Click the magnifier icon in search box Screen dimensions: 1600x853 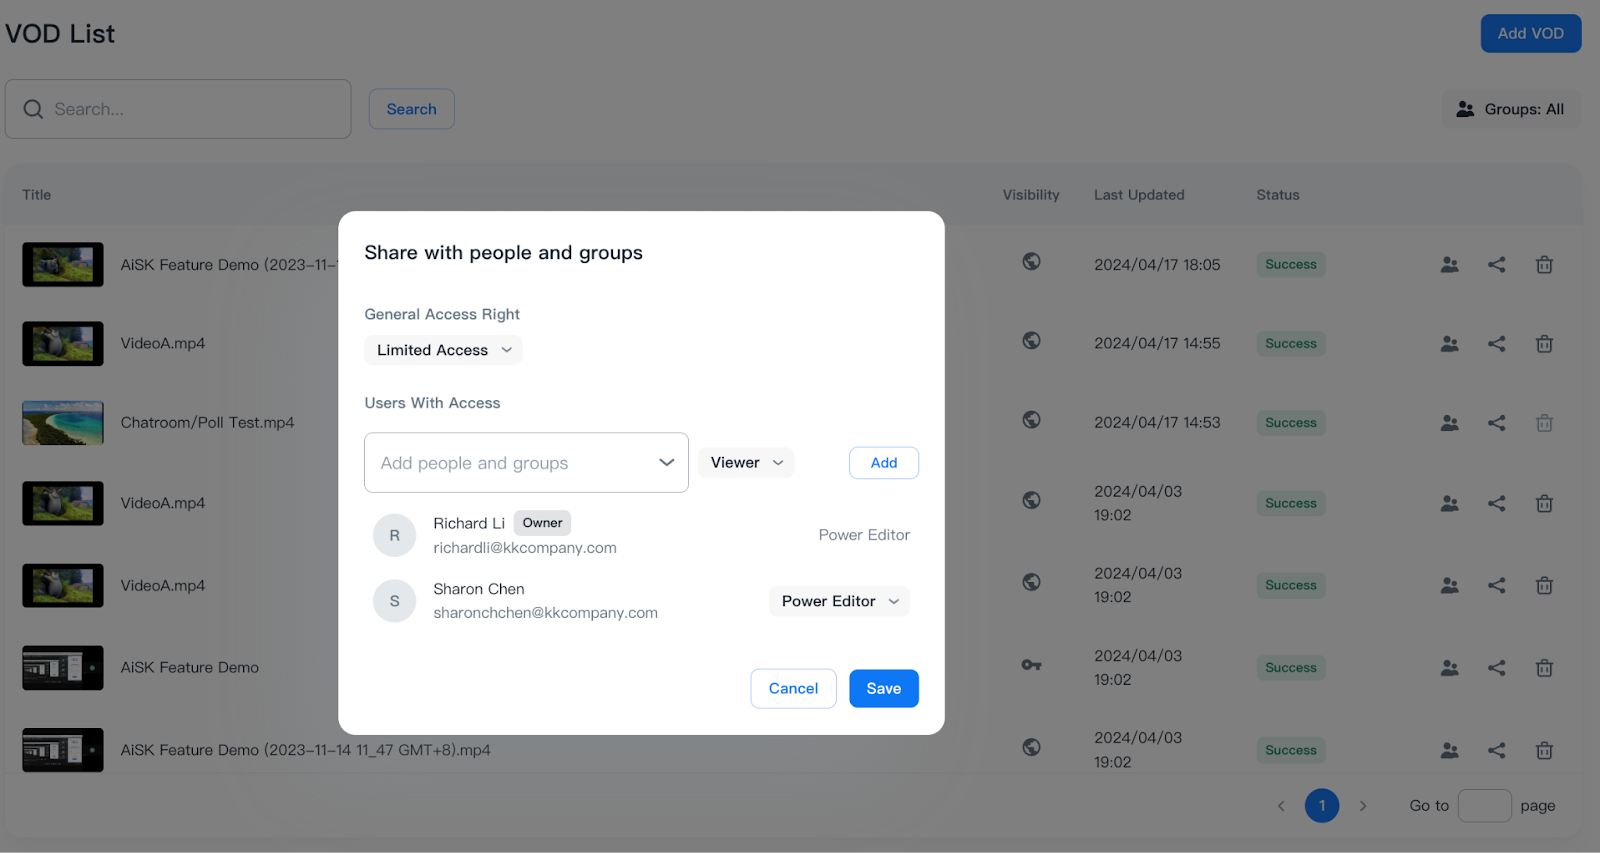(33, 109)
